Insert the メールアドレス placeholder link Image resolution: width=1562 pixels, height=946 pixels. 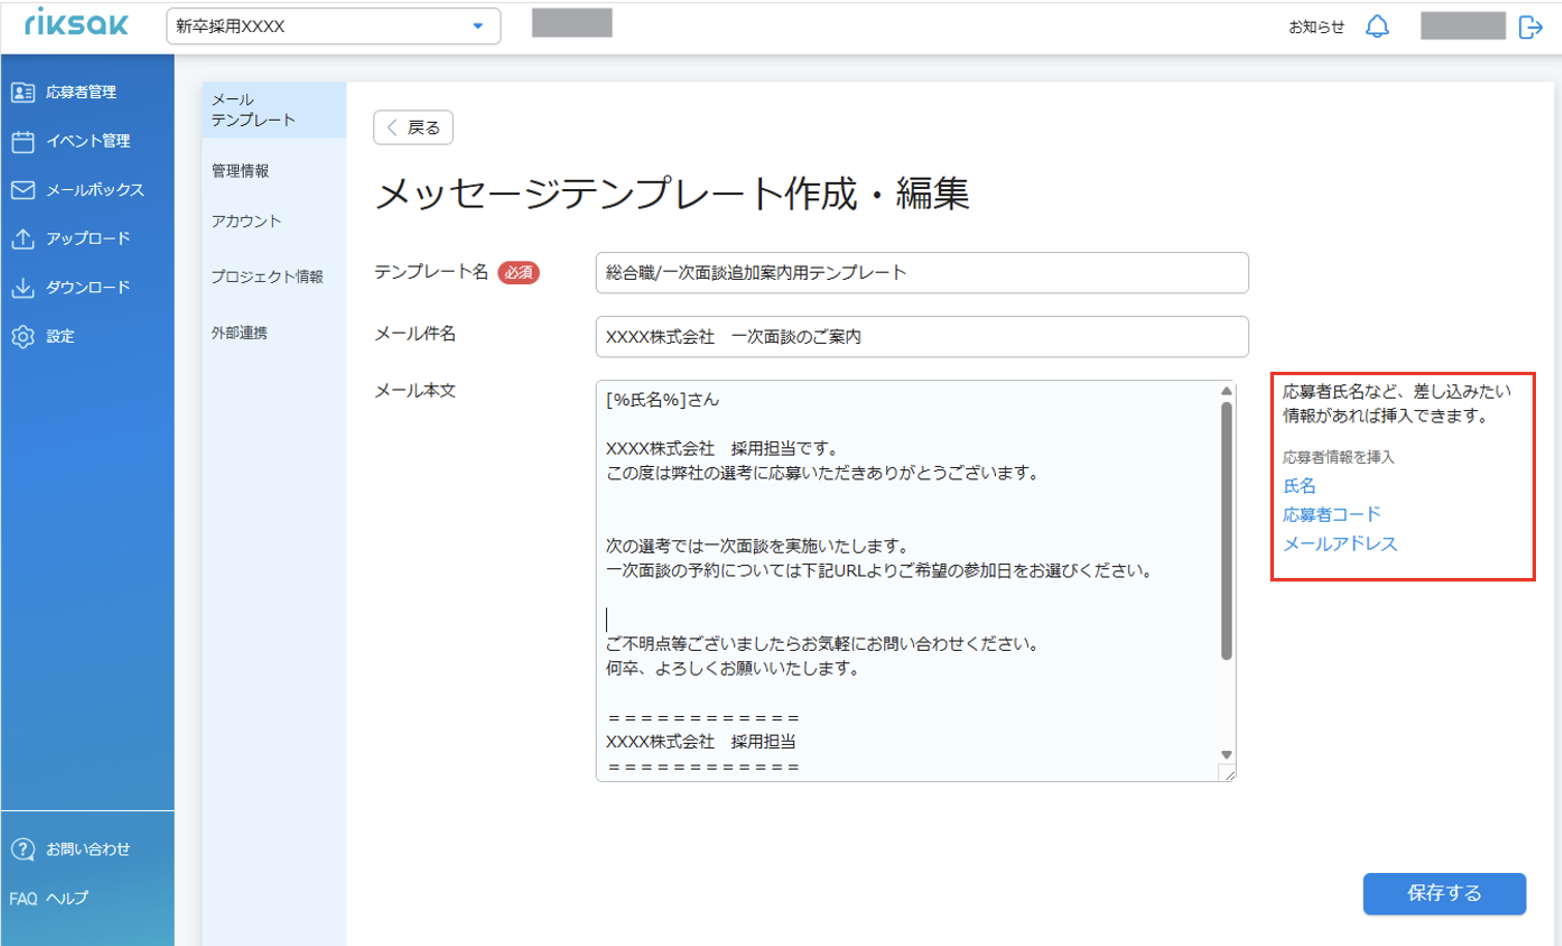pyautogui.click(x=1340, y=544)
